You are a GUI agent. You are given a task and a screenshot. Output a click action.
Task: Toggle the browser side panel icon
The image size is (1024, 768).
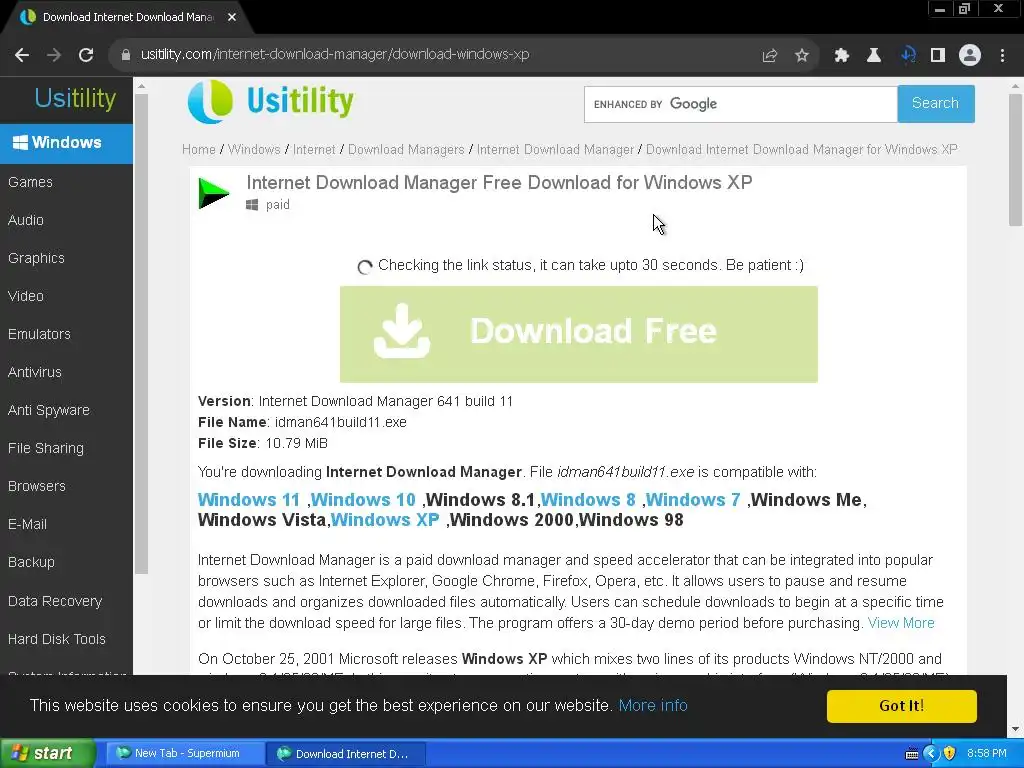tap(938, 56)
